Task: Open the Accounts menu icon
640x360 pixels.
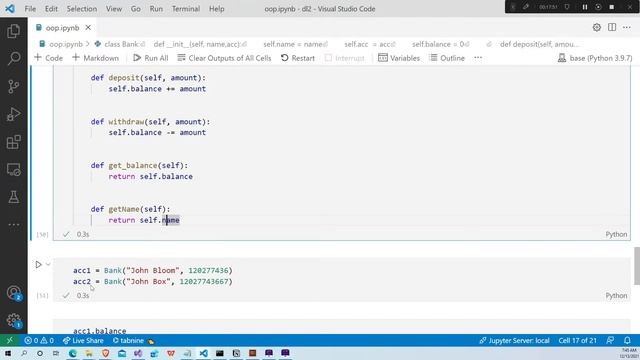Action: point(13,293)
